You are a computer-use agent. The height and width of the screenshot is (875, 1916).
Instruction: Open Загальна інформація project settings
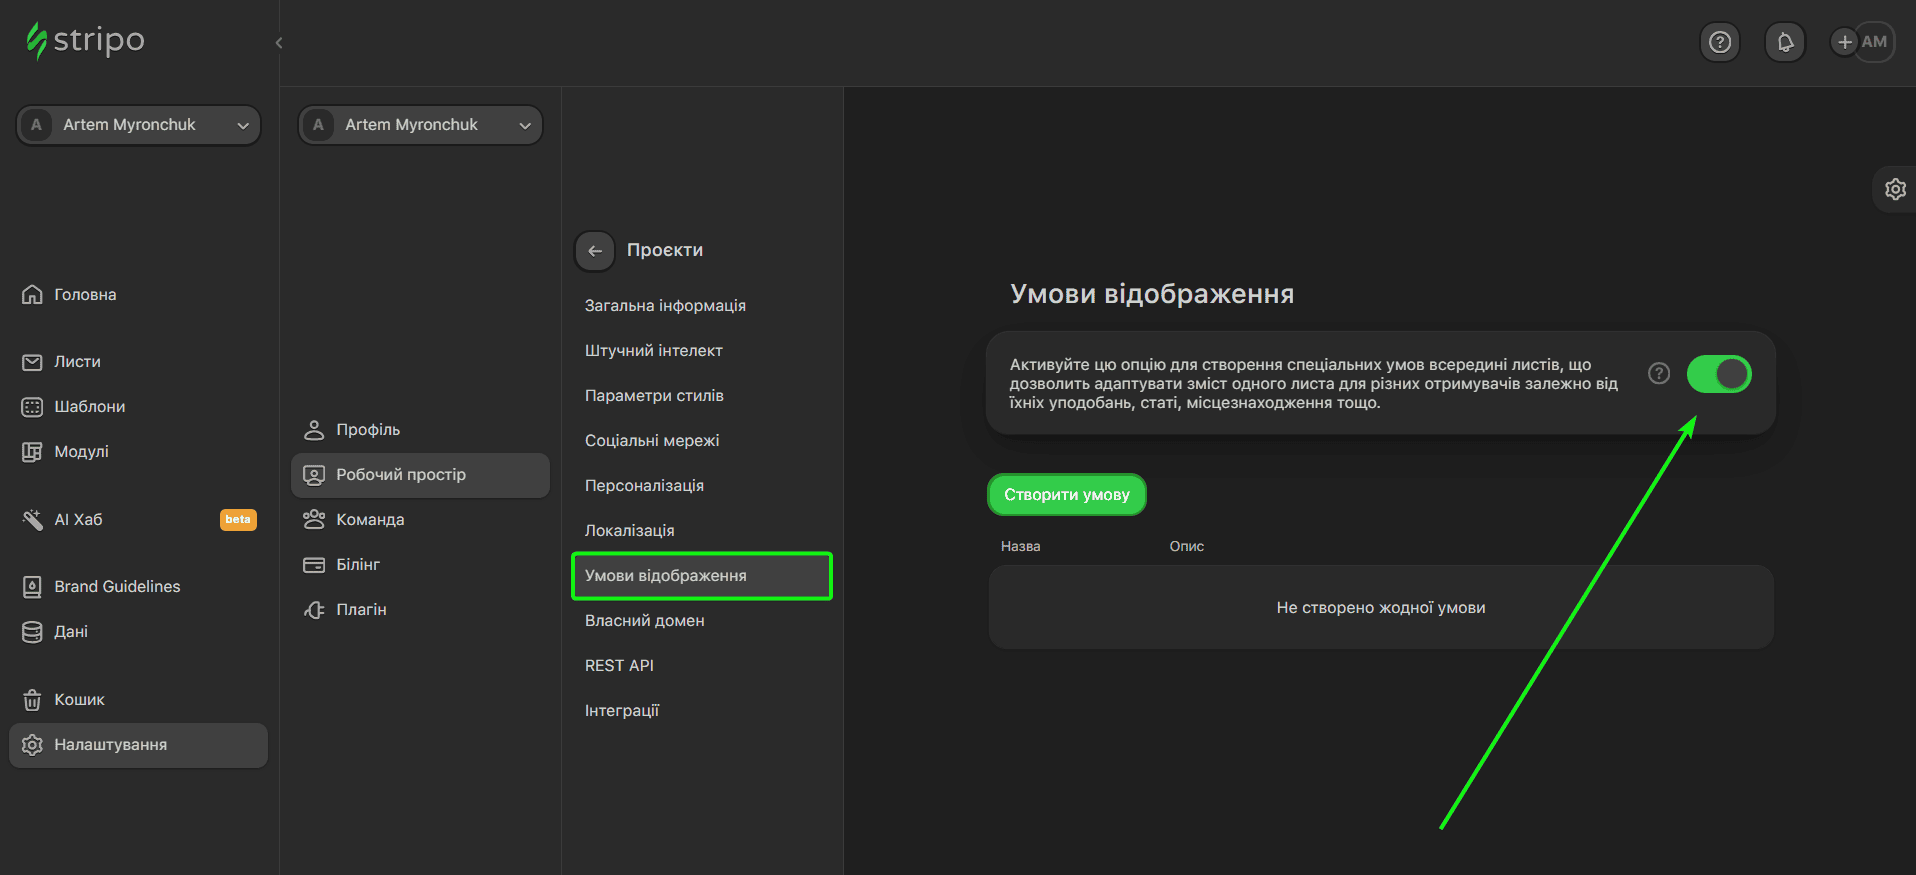point(665,306)
